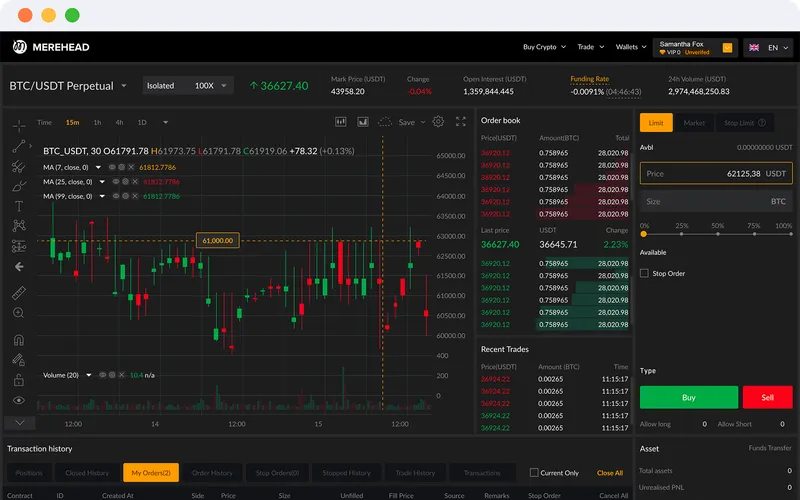800x500 pixels.
Task: Expand the MA (7, close, 0) dropdown arrow
Action: click(98, 167)
